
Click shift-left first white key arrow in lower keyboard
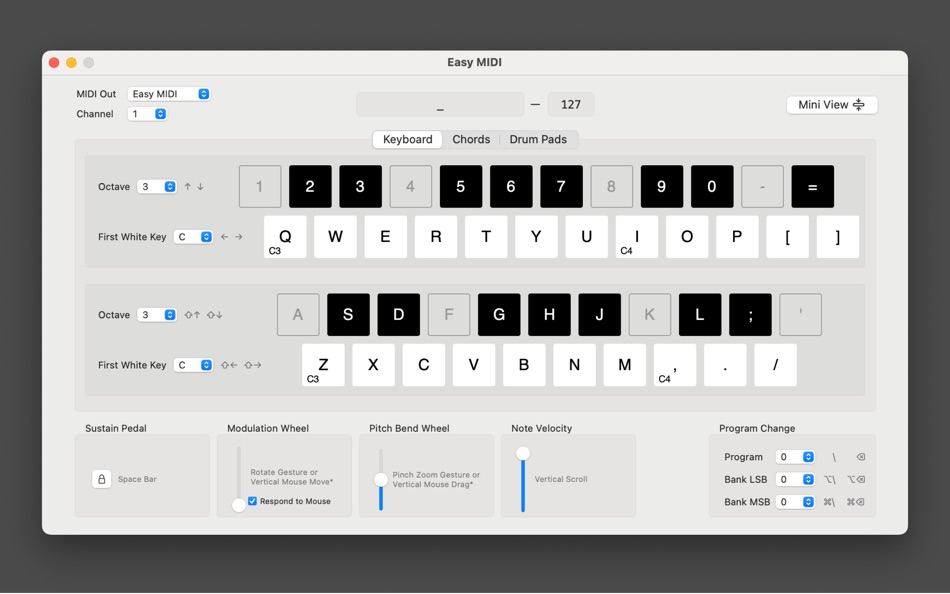coord(229,365)
